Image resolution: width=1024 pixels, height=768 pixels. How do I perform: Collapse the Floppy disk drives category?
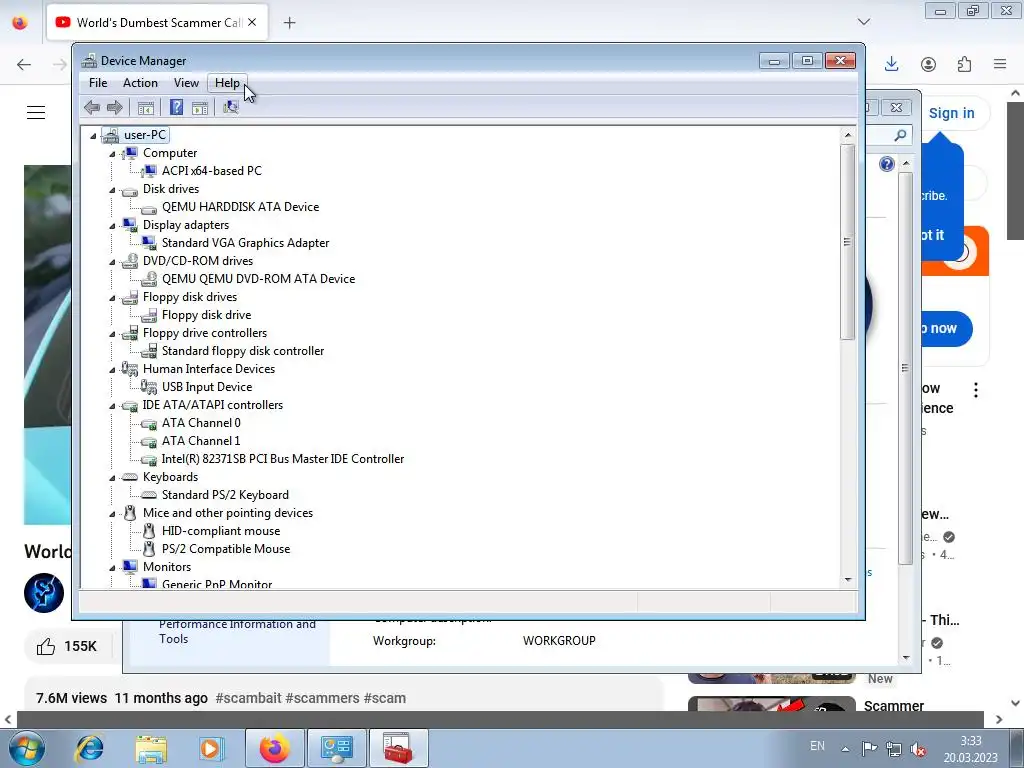click(112, 298)
